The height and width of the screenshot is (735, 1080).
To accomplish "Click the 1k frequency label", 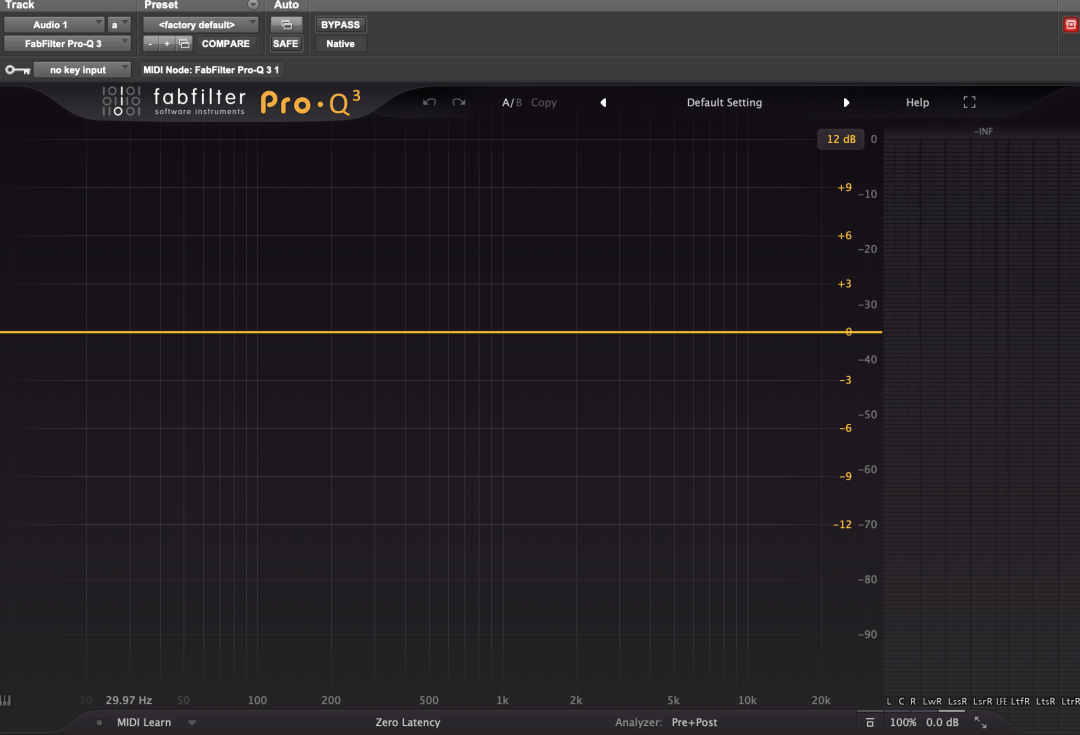I will coord(502,700).
